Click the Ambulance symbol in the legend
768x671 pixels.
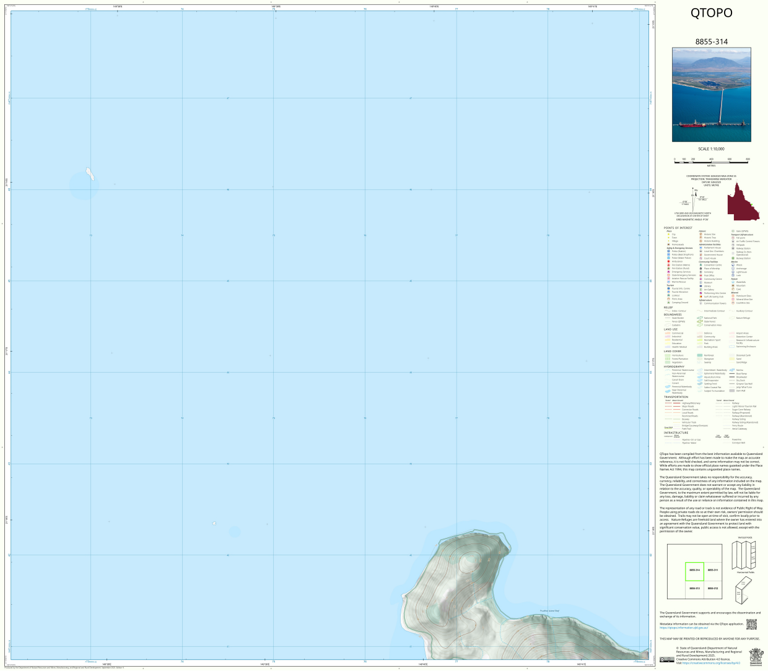pyautogui.click(x=669, y=262)
